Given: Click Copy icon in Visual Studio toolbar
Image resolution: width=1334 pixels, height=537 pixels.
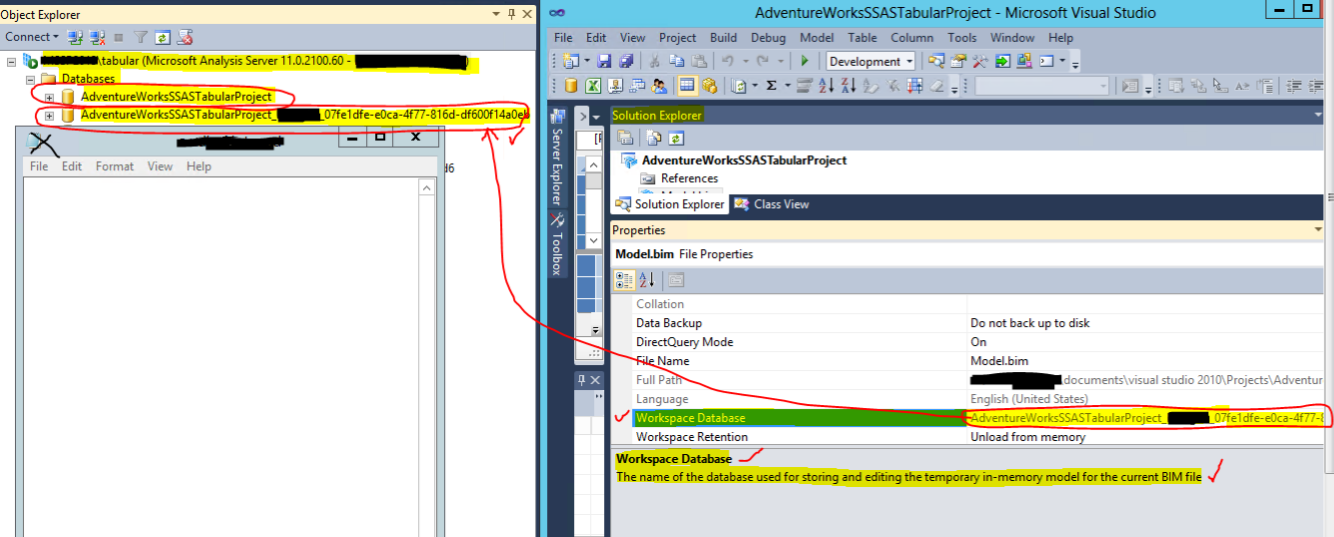Looking at the screenshot, I should [677, 61].
